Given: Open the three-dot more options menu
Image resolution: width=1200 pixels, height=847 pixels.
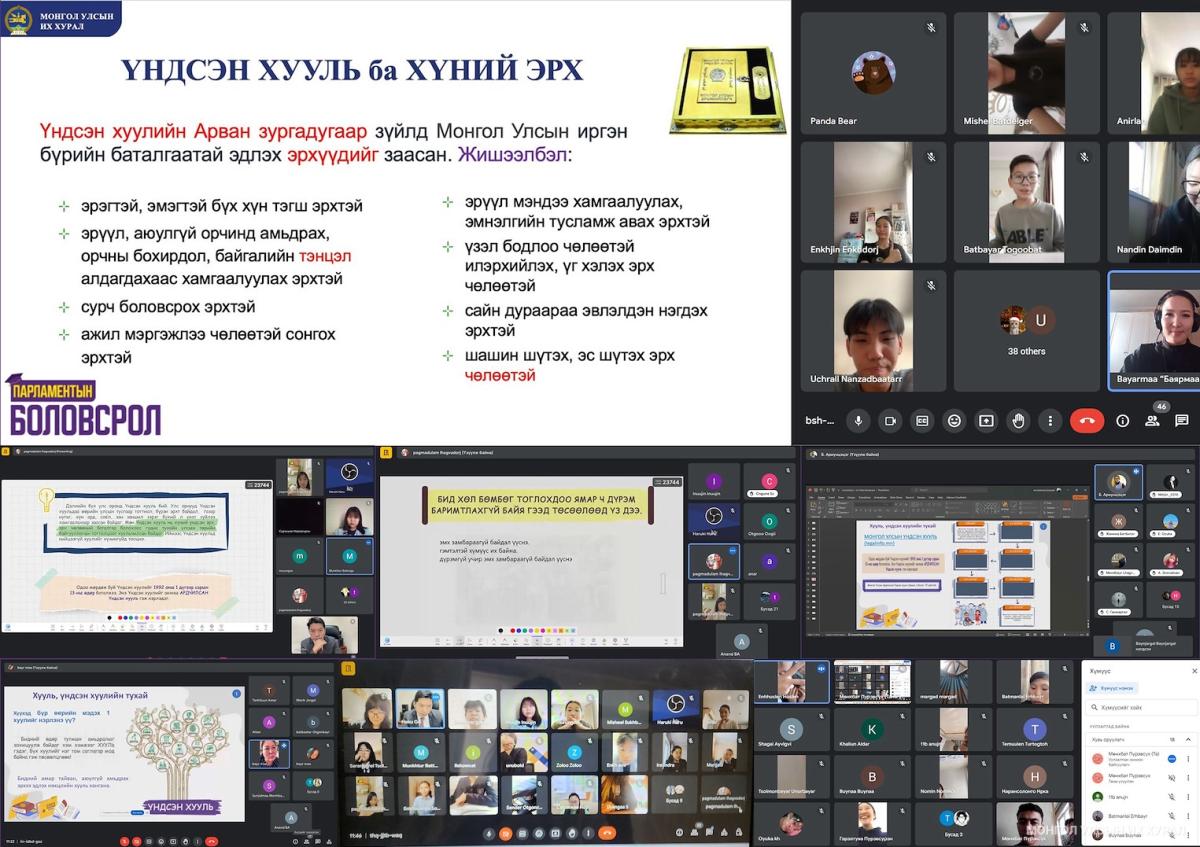Looking at the screenshot, I should [x=1050, y=421].
